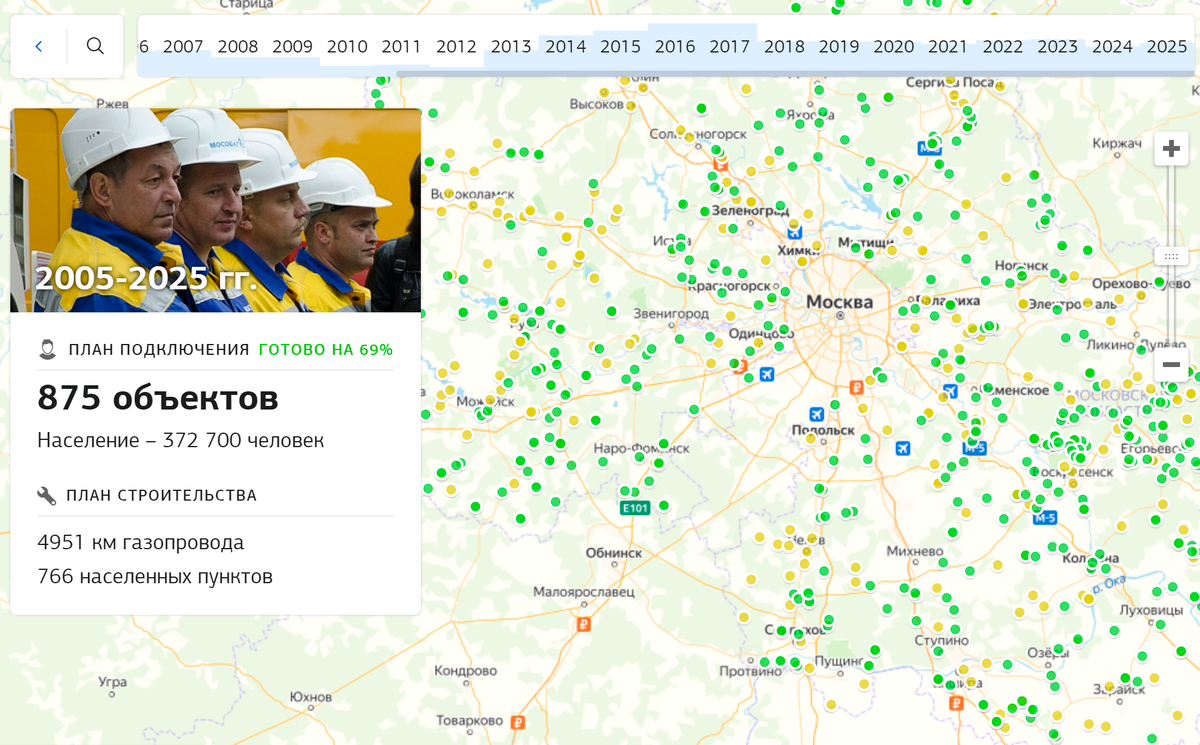This screenshot has width=1200, height=745.
Task: Click the ruble marker next to Товарково
Action: point(518,721)
